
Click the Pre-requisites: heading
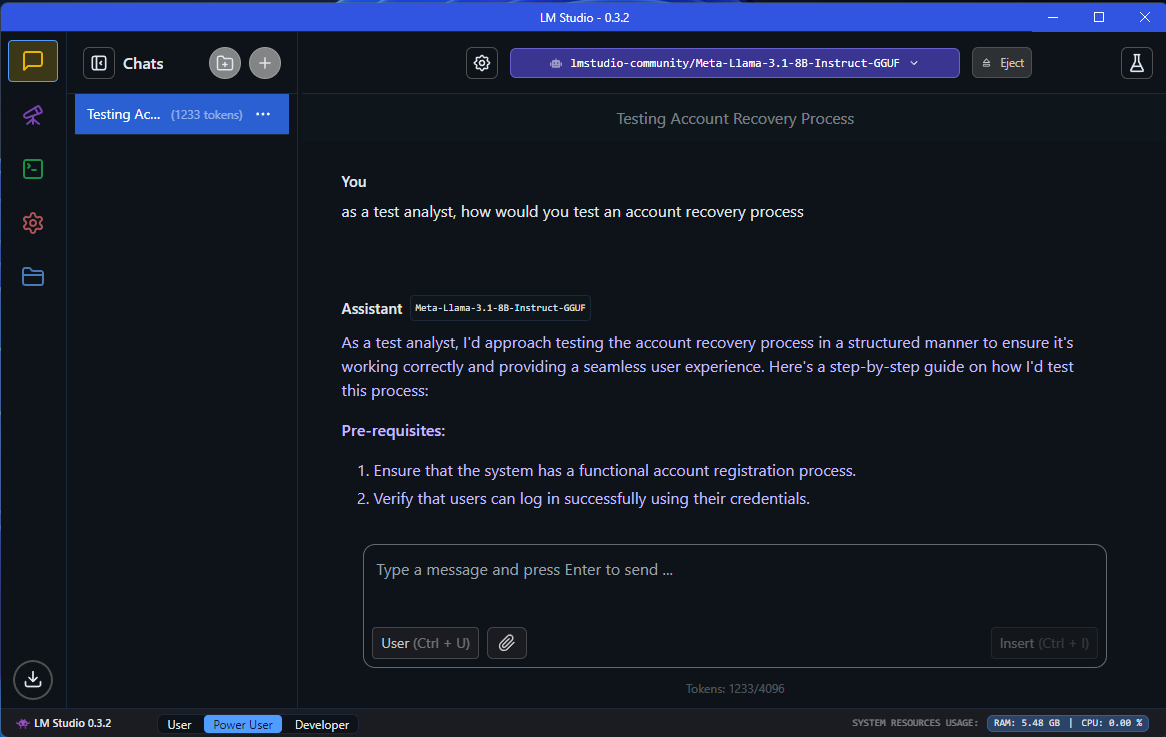click(x=393, y=431)
